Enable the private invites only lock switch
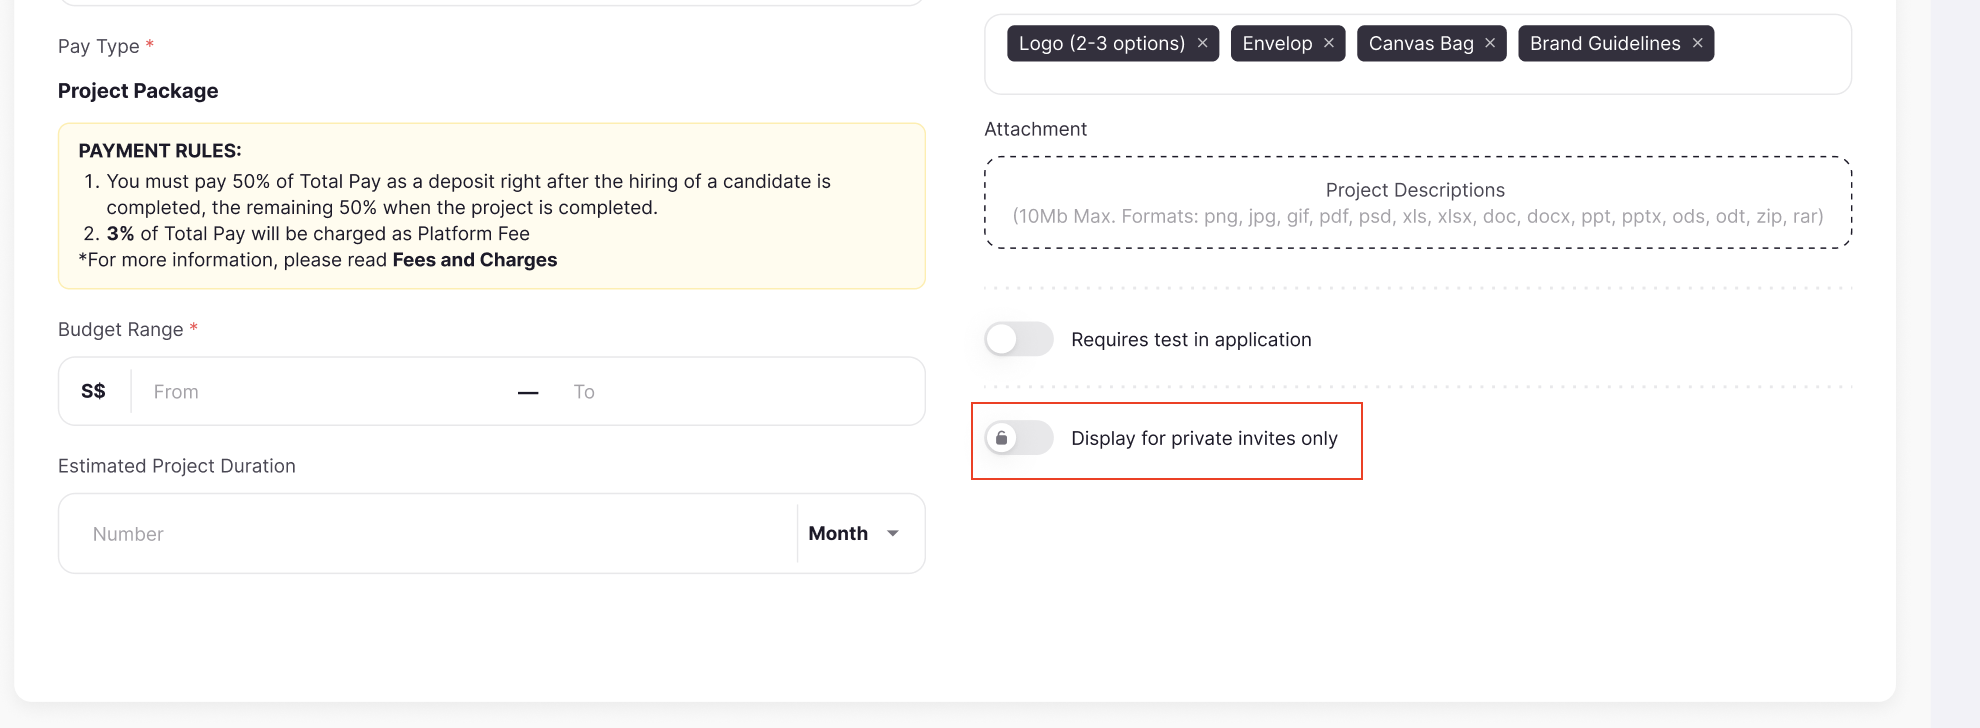 pos(1018,438)
